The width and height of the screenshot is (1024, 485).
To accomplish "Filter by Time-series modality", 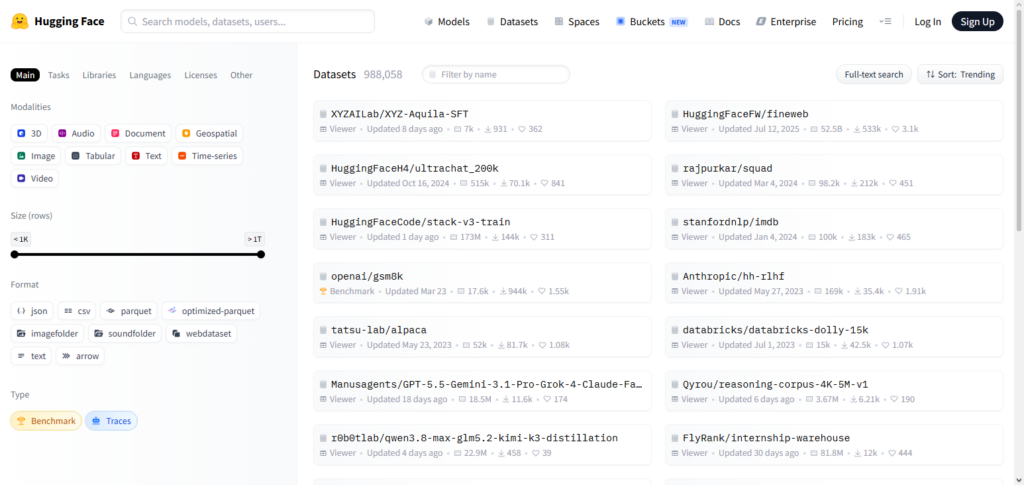I will [207, 156].
